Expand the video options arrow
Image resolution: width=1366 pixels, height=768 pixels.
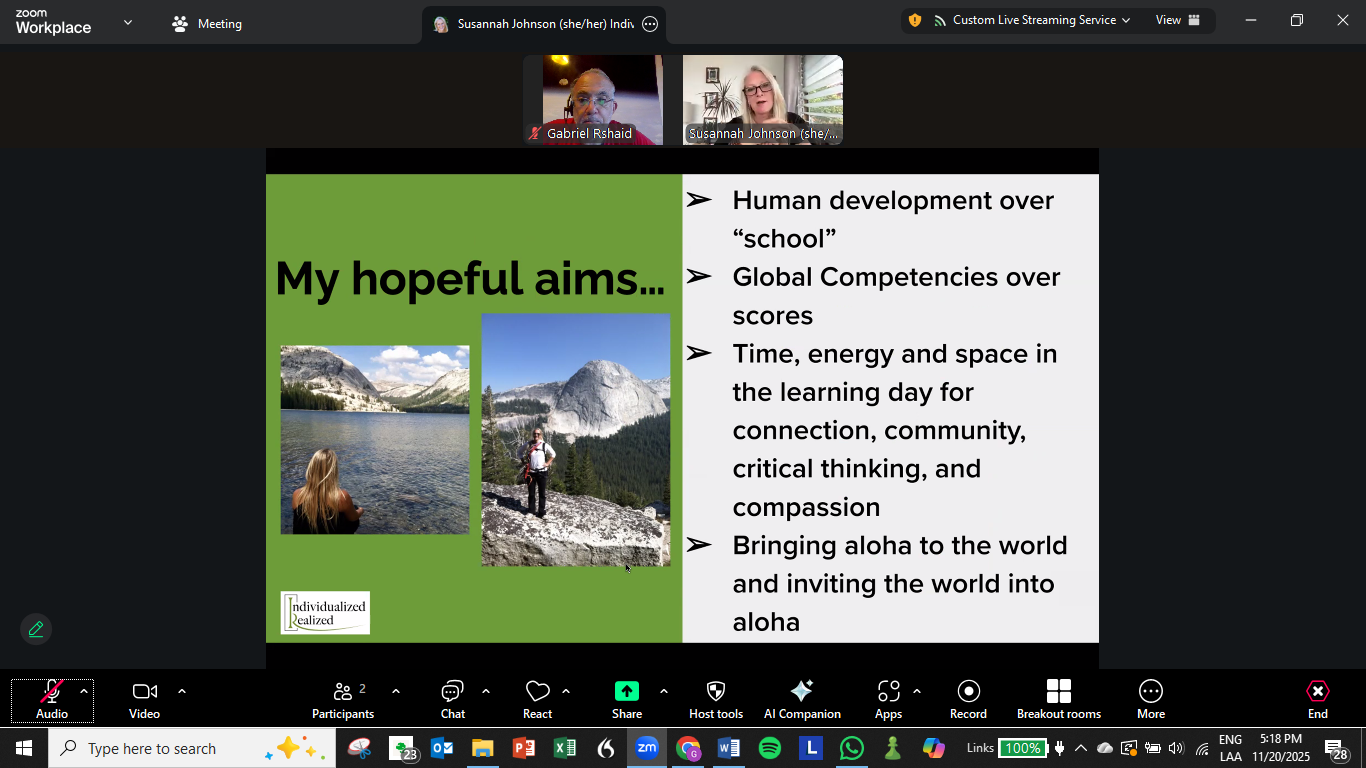pyautogui.click(x=182, y=691)
